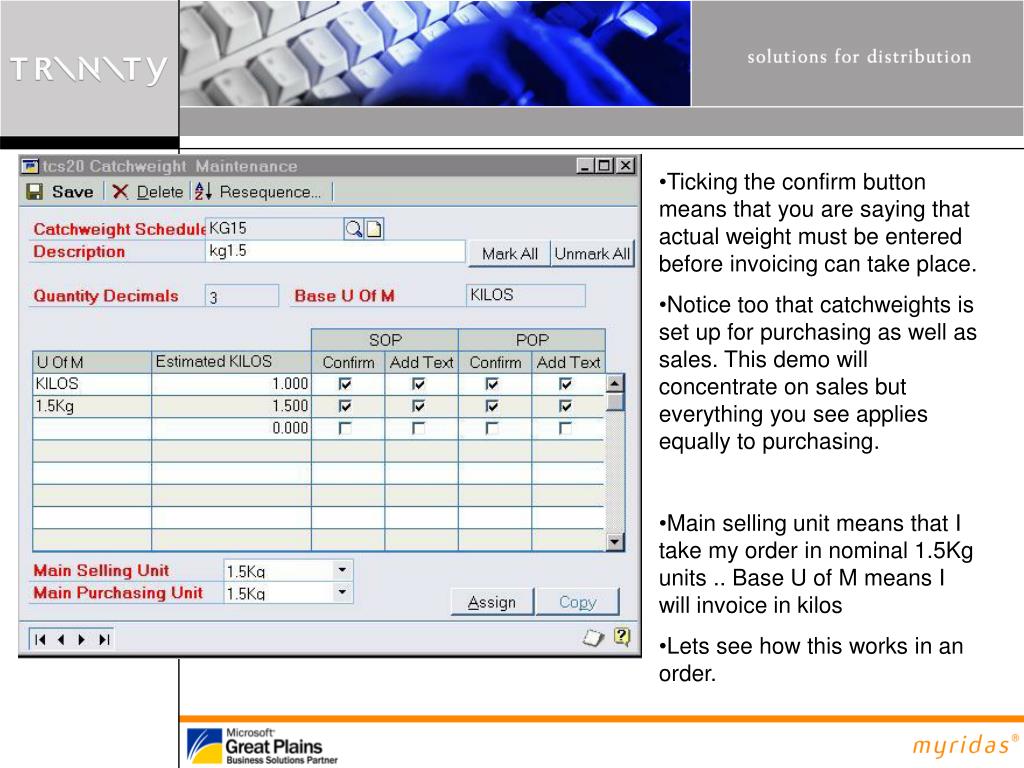
Task: Click the SOP group header
Action: coord(385,340)
